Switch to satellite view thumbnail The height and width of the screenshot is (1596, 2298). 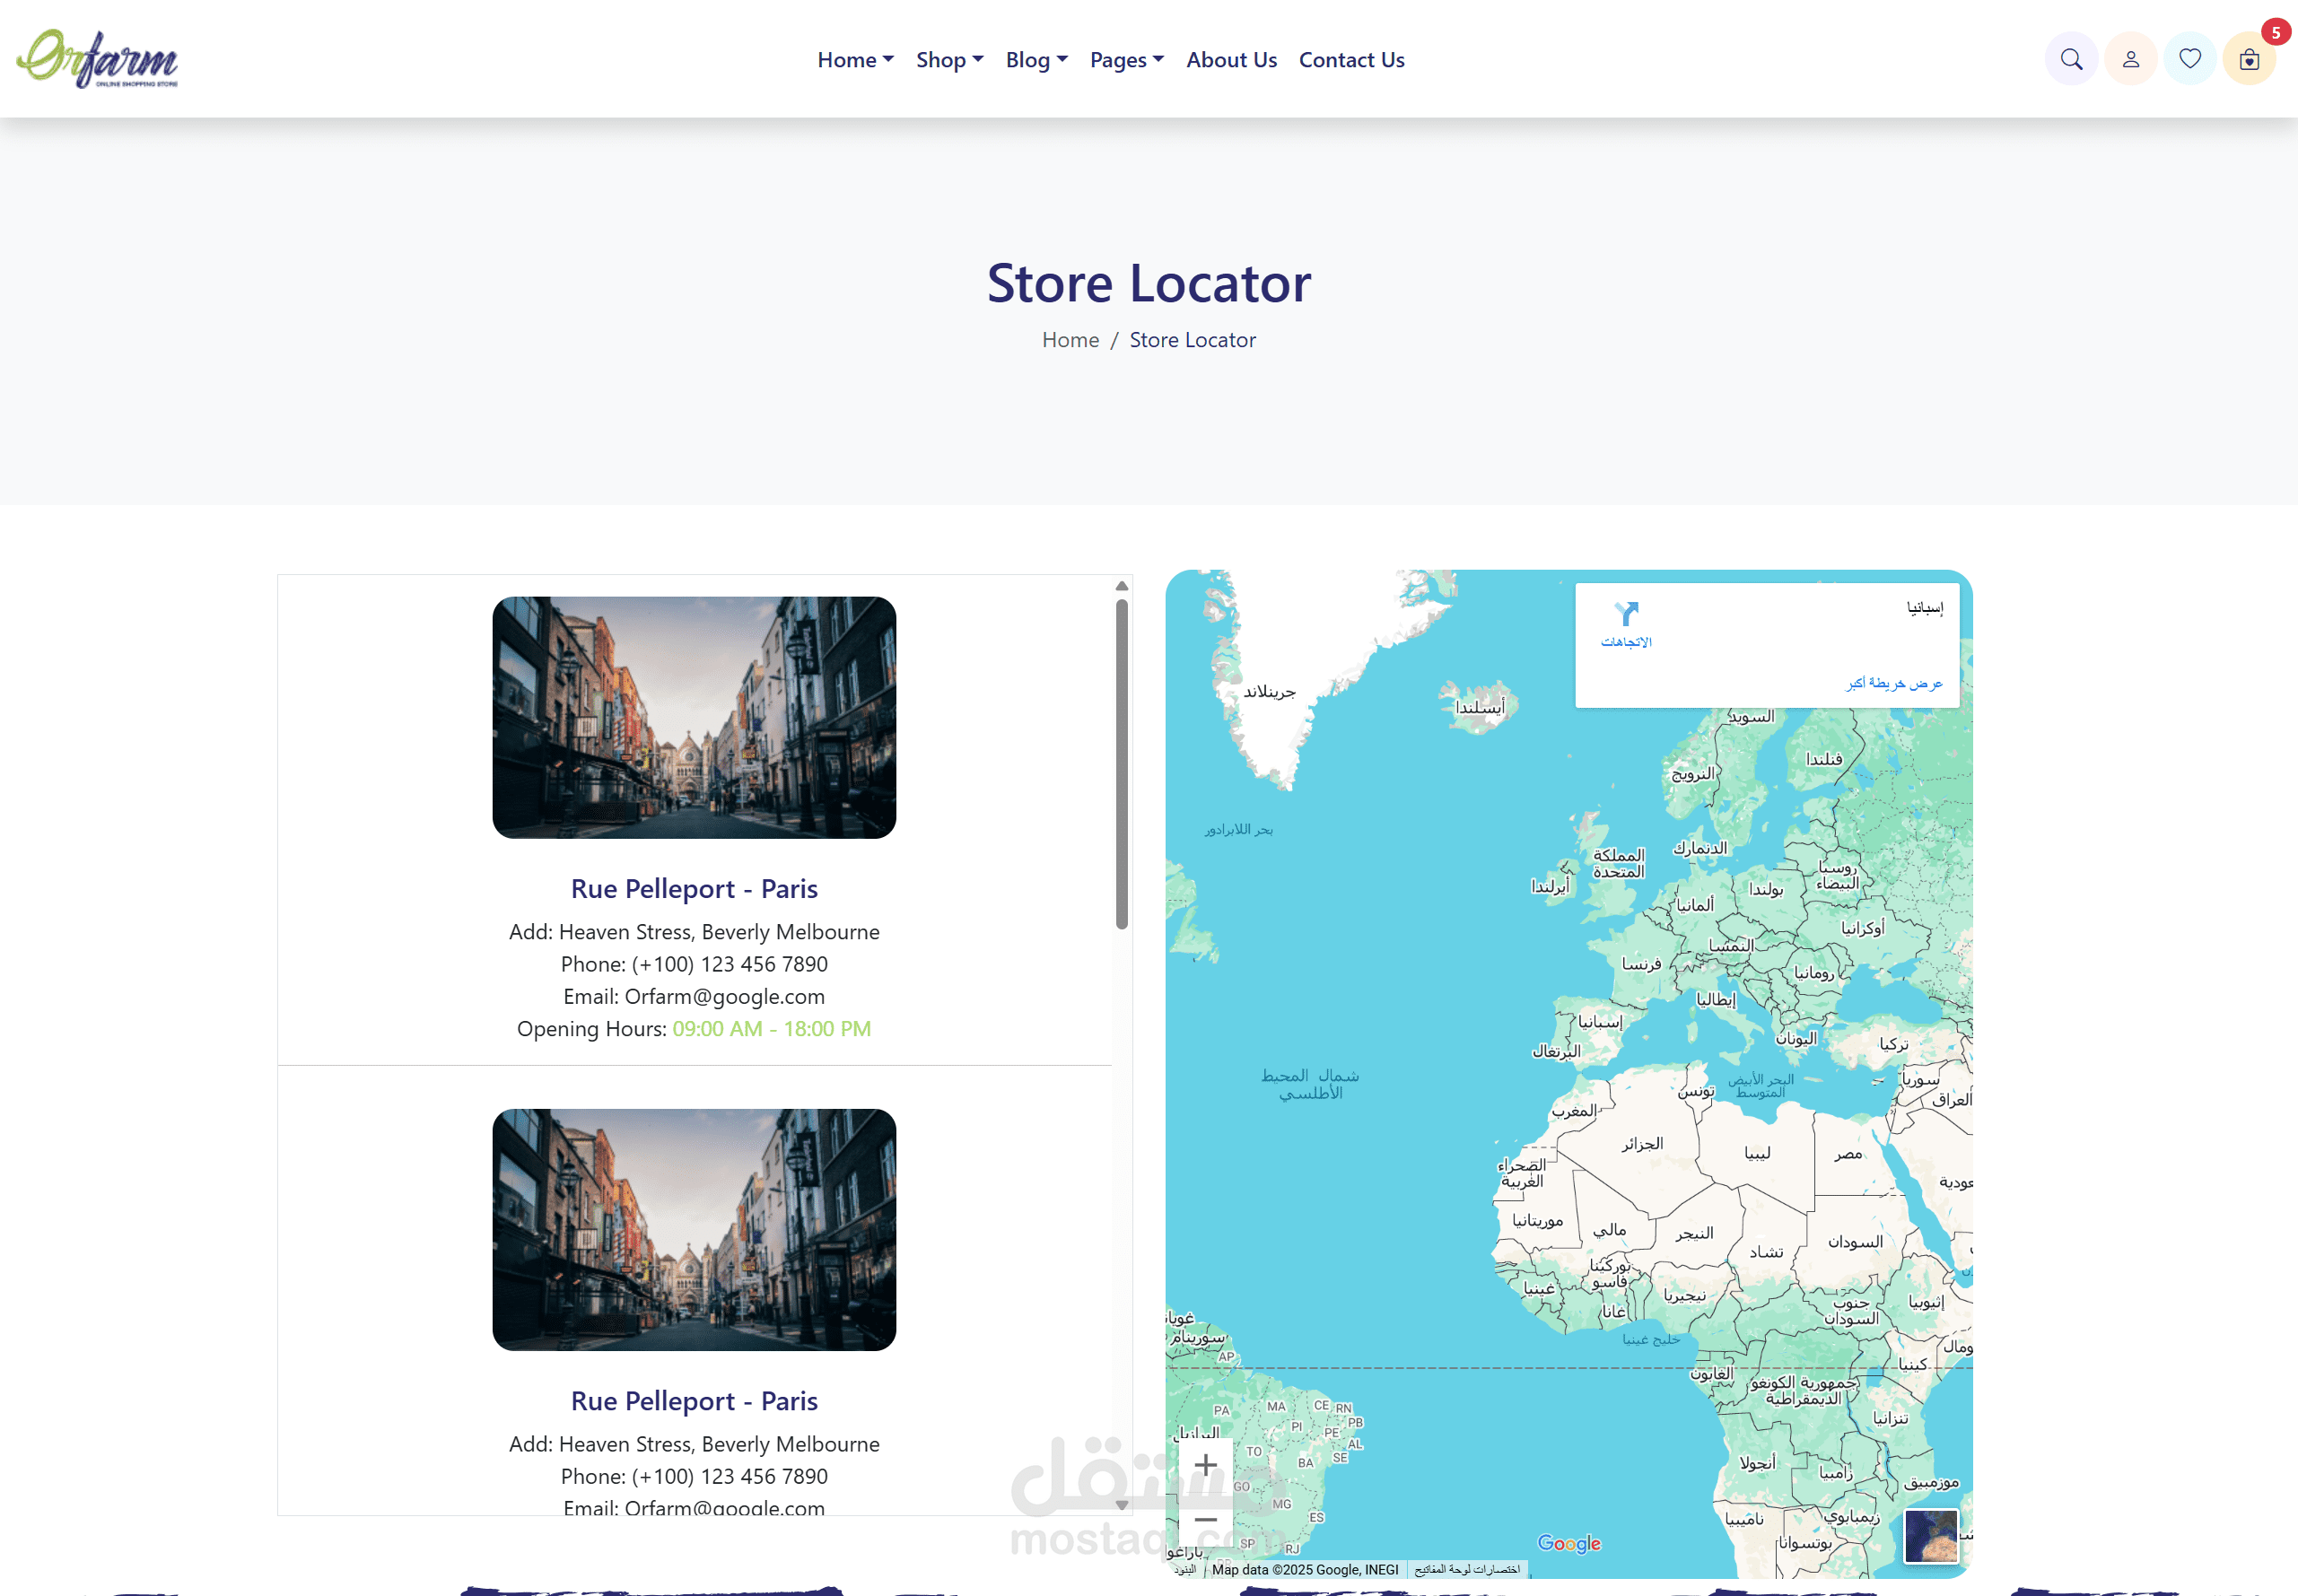(x=1930, y=1536)
